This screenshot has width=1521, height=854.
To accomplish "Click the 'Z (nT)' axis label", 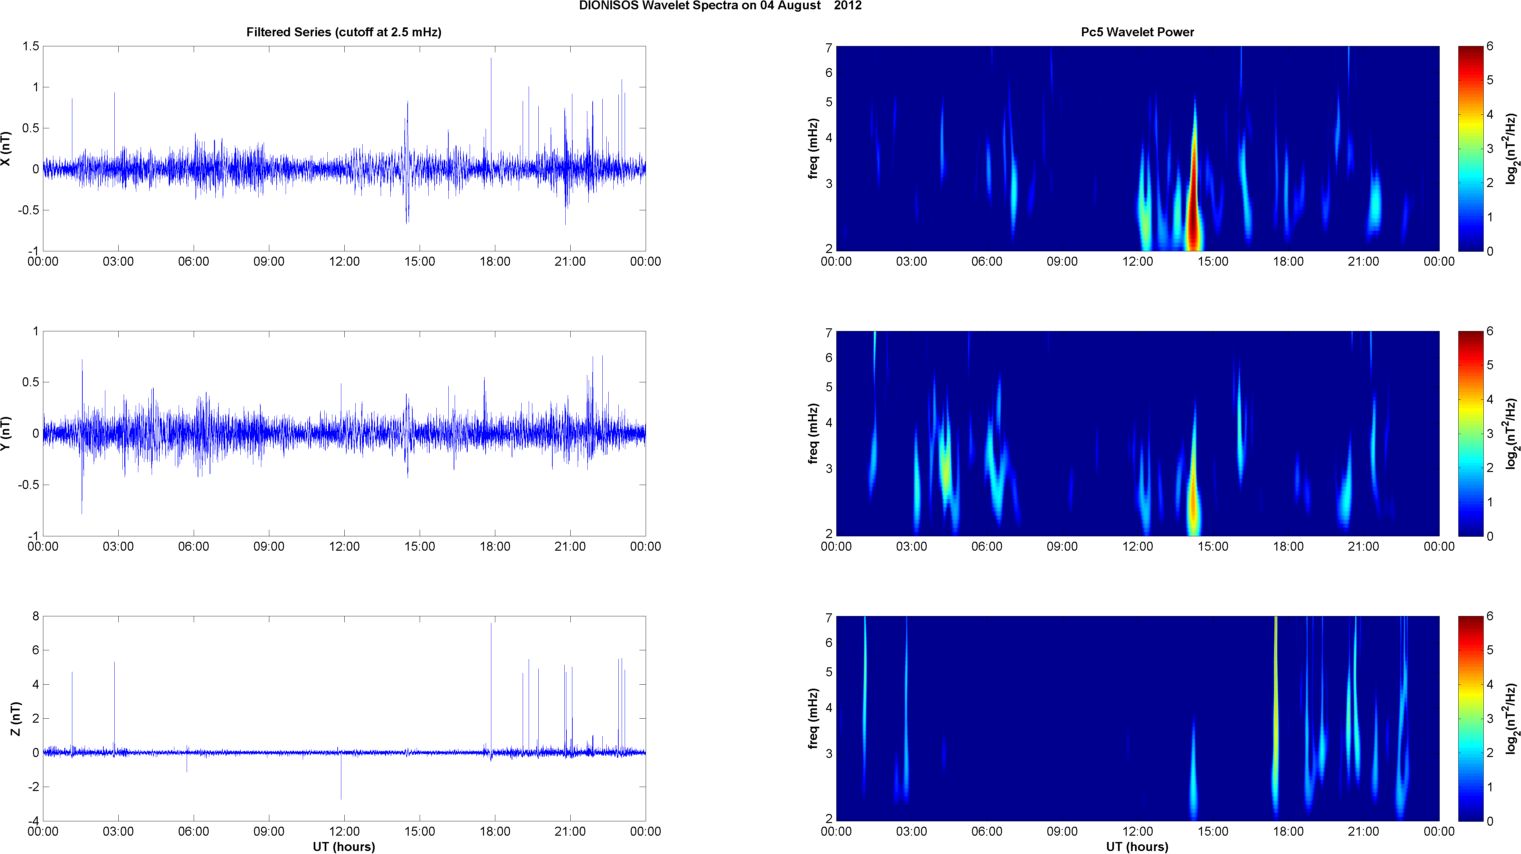I will tap(16, 718).
